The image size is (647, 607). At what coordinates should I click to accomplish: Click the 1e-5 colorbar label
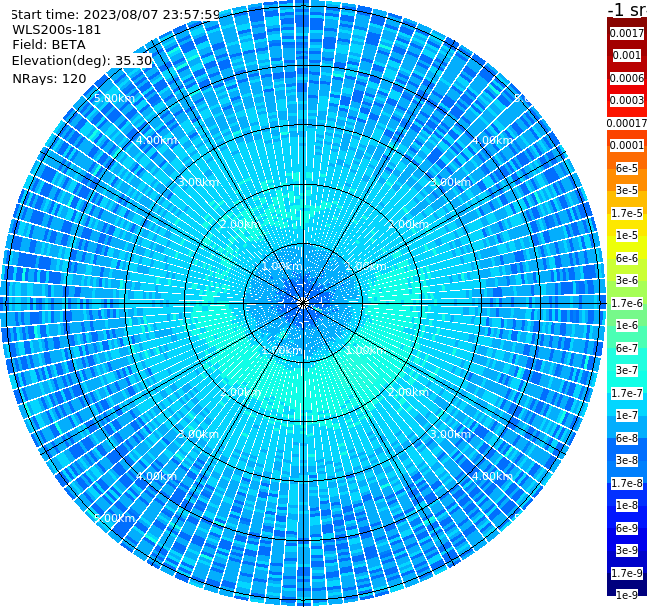[x=627, y=235]
